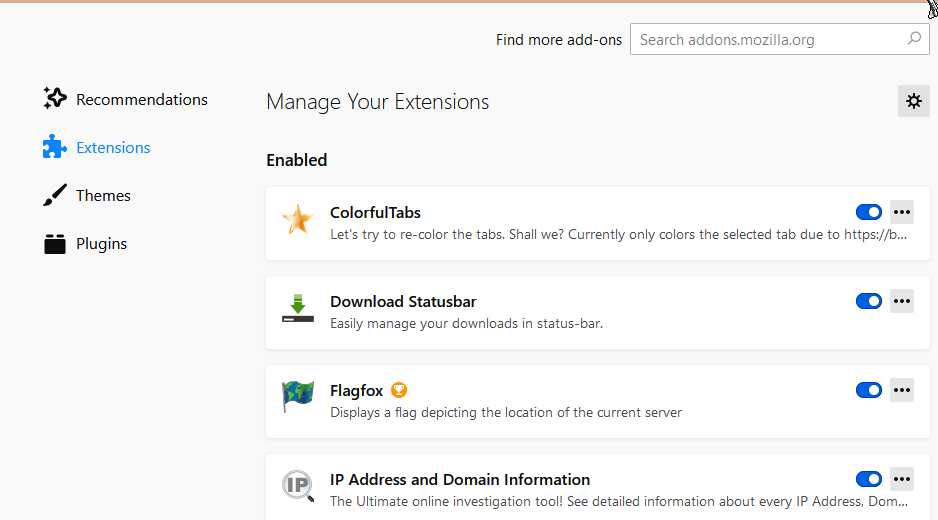Open the Plugins category
This screenshot has height=520, width=938.
[101, 244]
